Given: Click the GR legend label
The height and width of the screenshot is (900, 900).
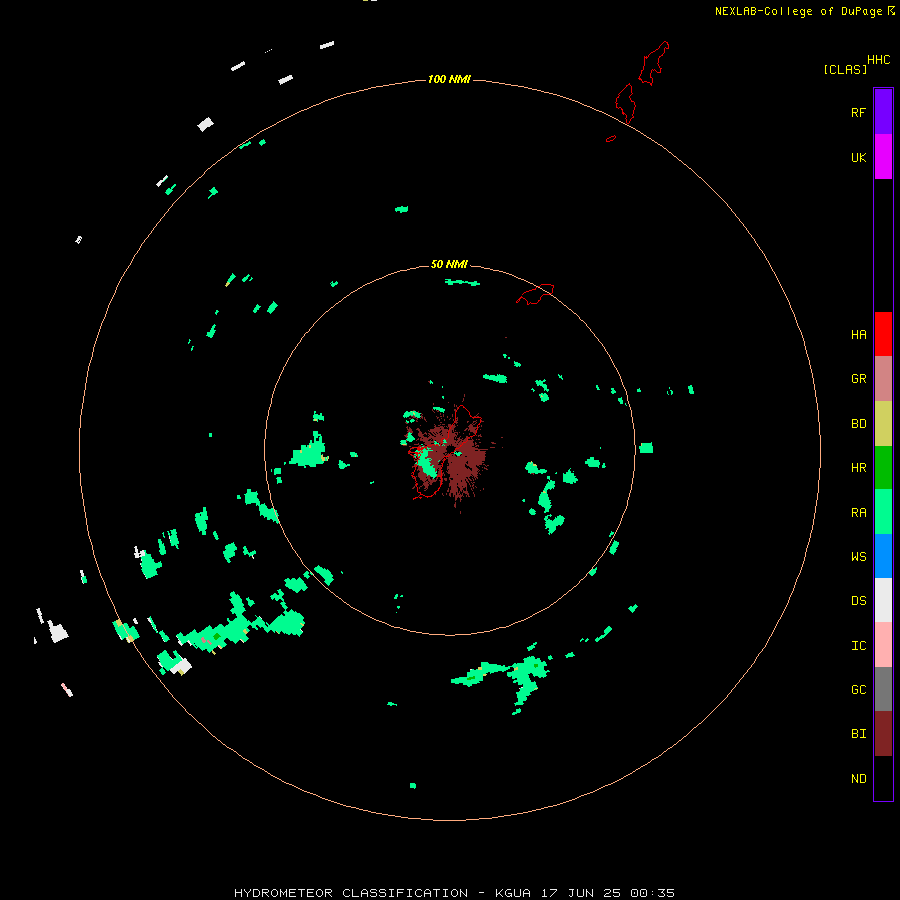Looking at the screenshot, I should [x=858, y=379].
